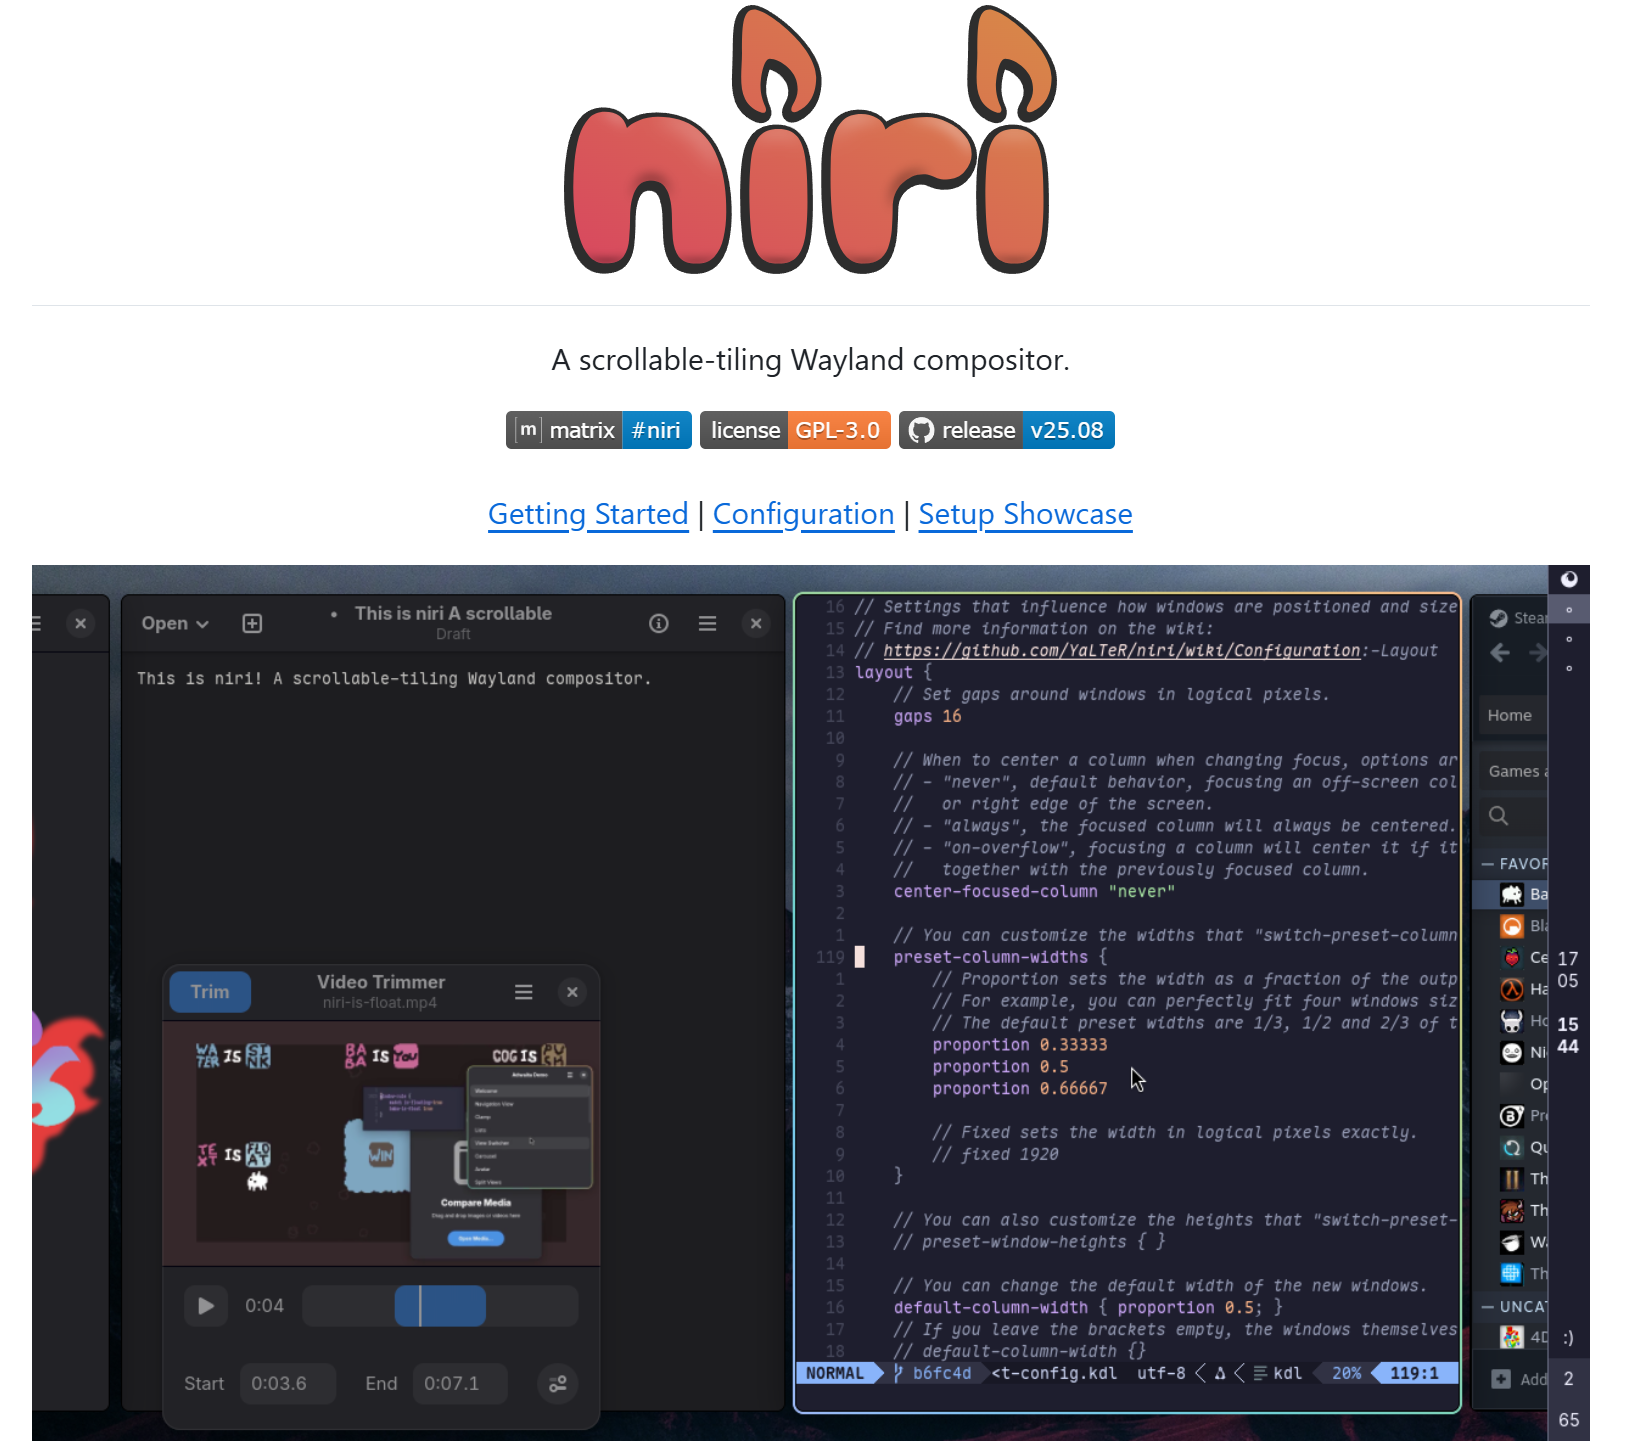Click the Add Game plus icon in Steam sidebar
This screenshot has width=1634, height=1451.
(x=1502, y=1378)
